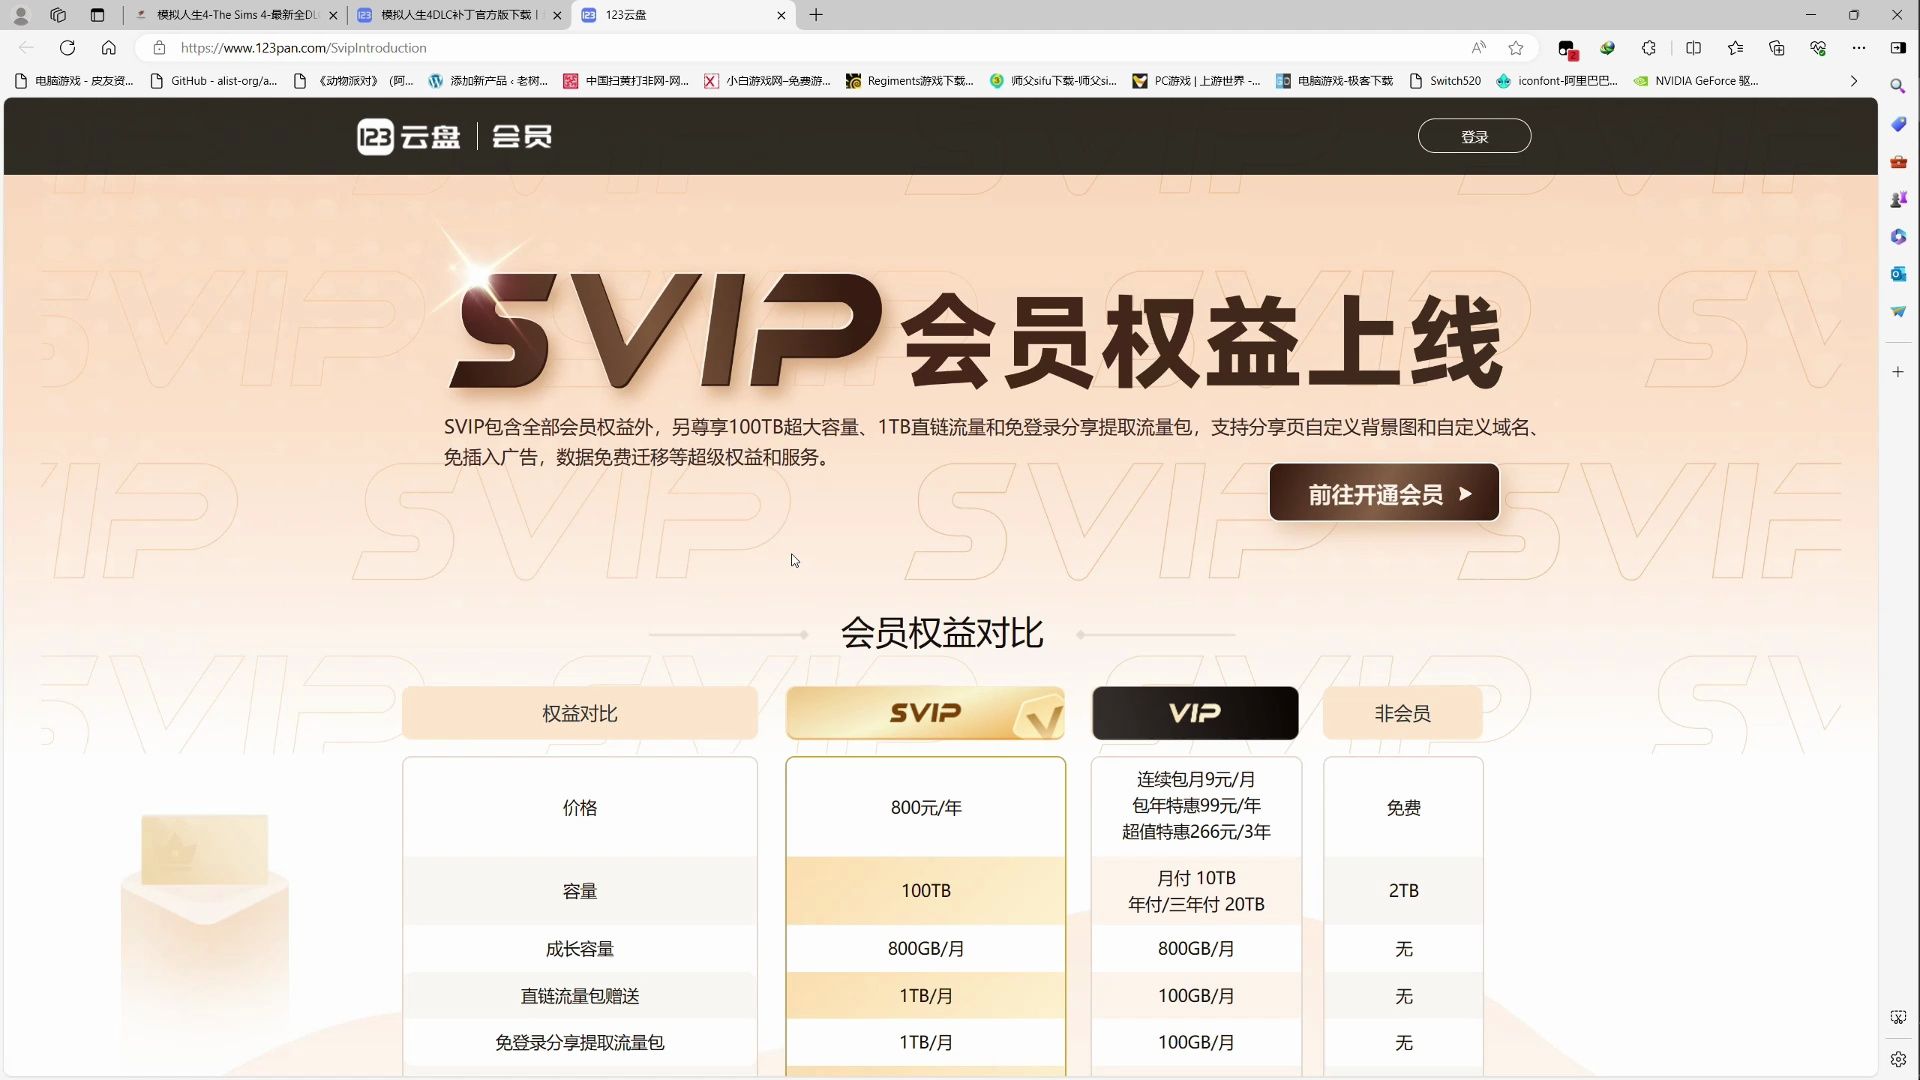
Task: Open 添加新产品 WordPress bookmark
Action: point(488,81)
